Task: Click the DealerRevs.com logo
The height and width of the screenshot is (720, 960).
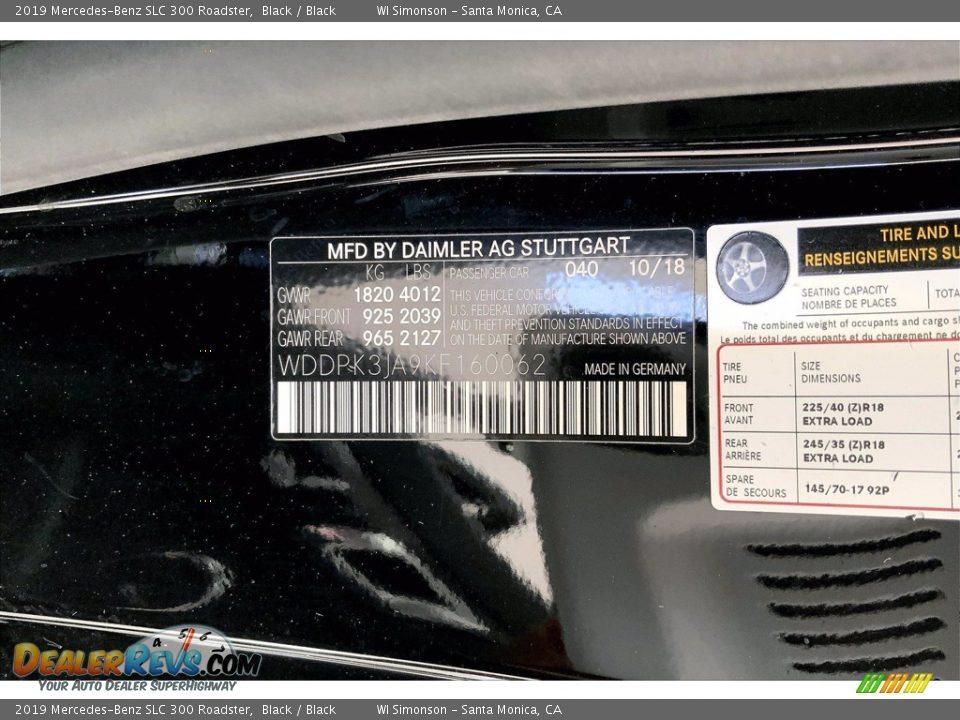Action: click(x=137, y=660)
